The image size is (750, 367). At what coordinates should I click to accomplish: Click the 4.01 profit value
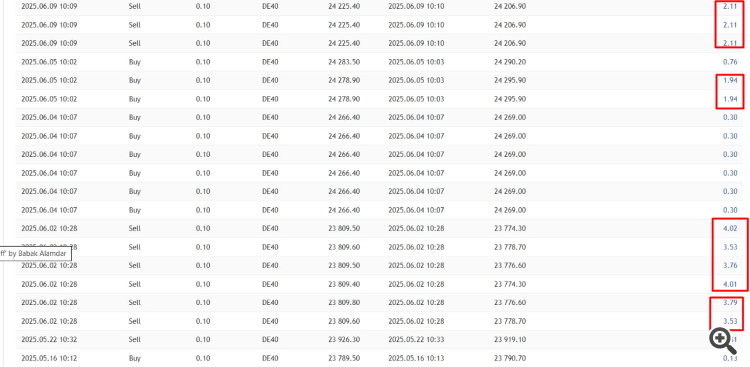(730, 284)
